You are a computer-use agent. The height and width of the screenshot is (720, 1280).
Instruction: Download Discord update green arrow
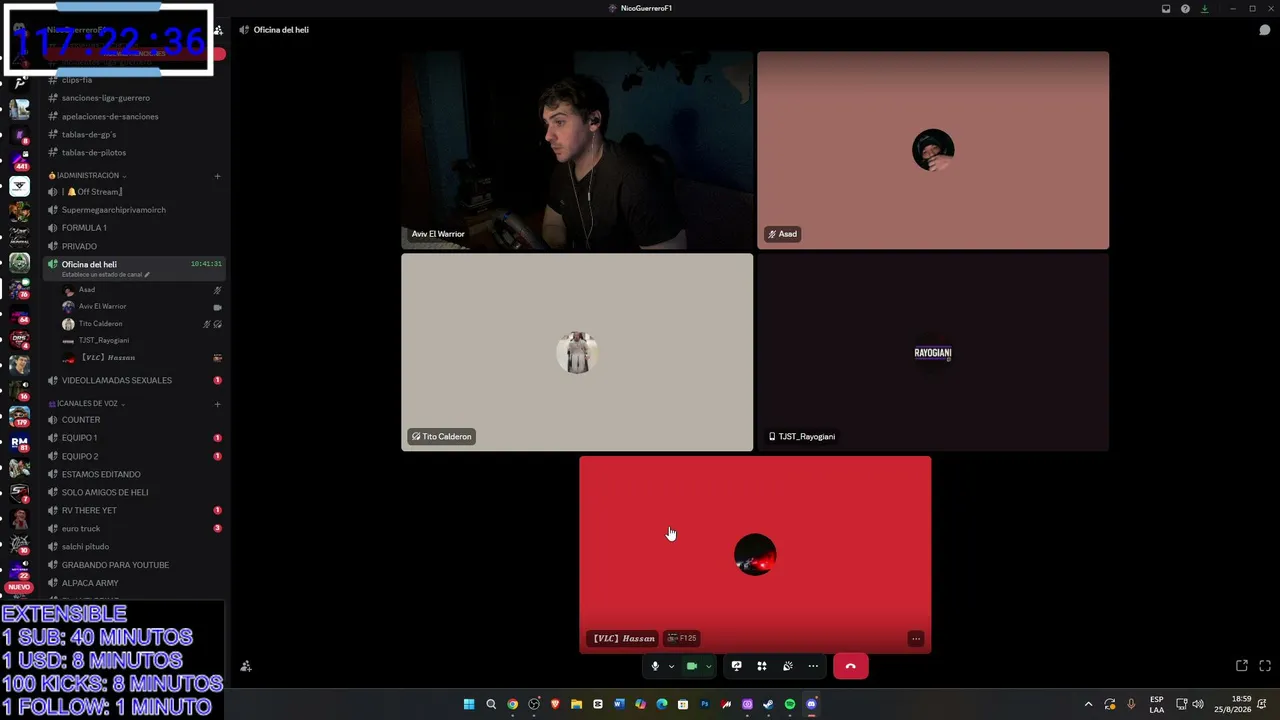1204,9
